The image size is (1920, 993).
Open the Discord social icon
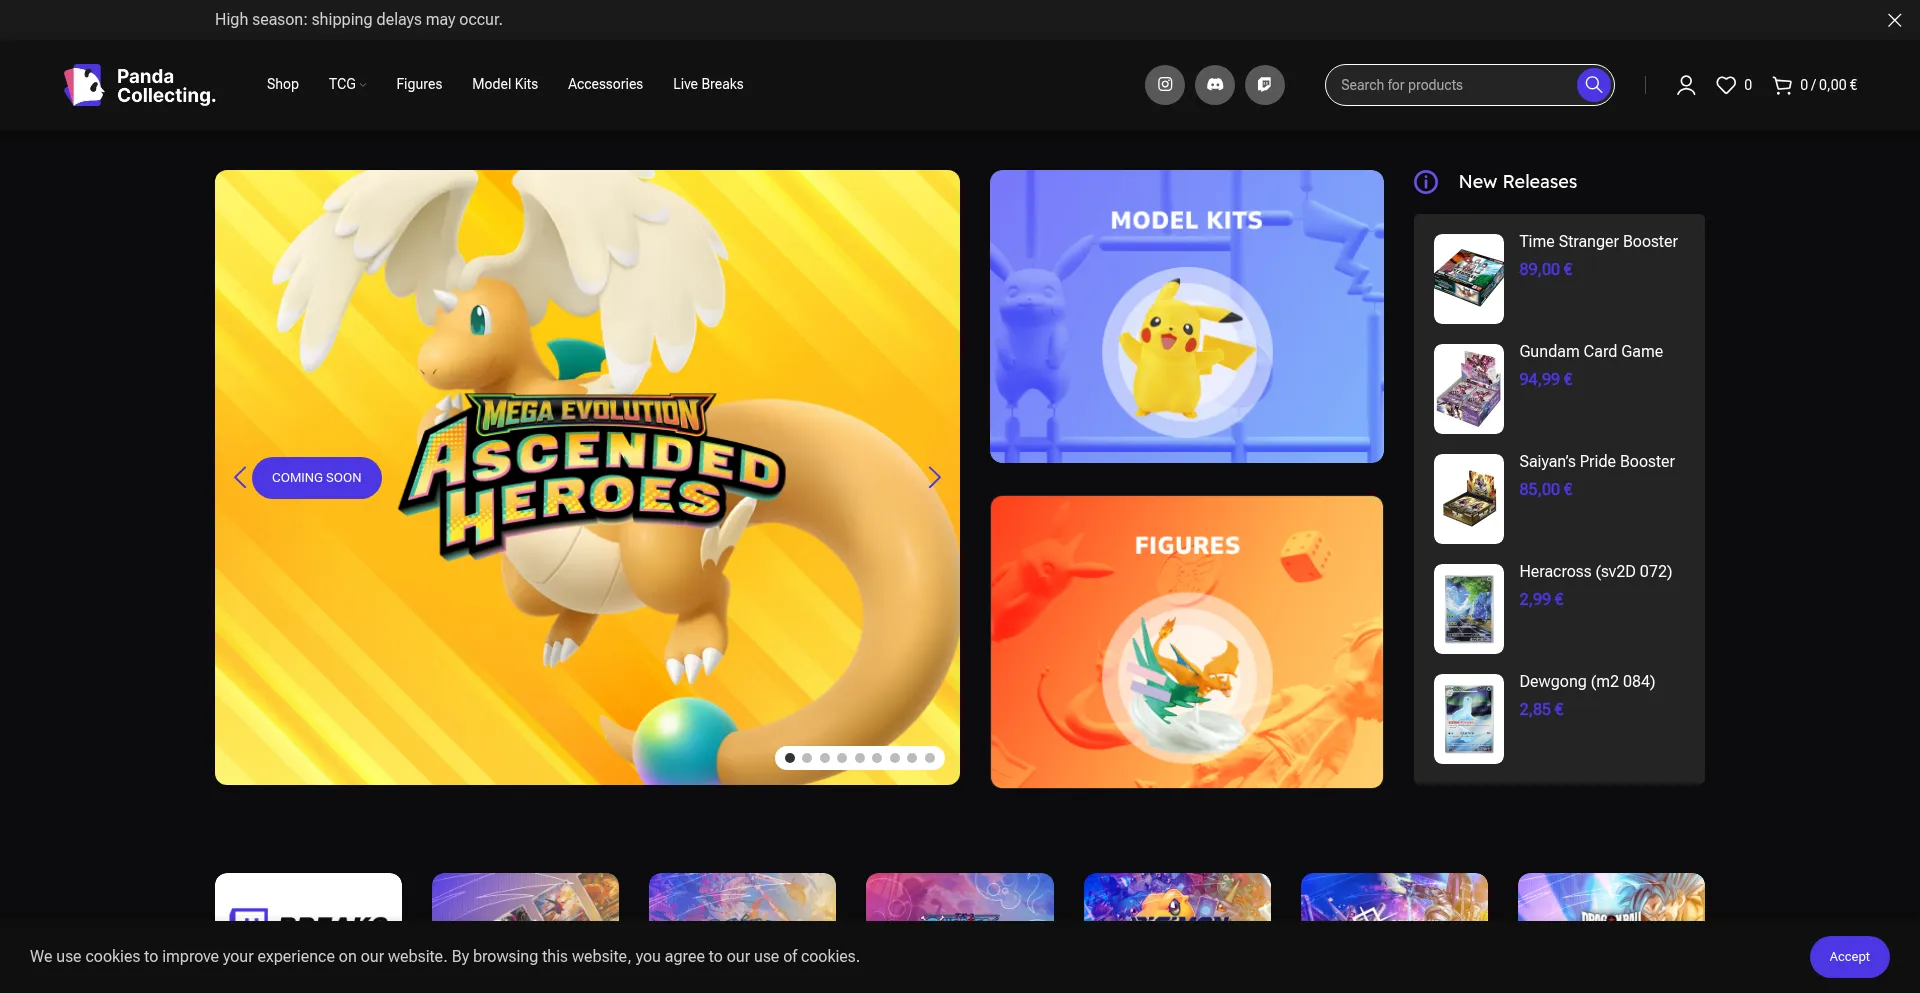1214,85
